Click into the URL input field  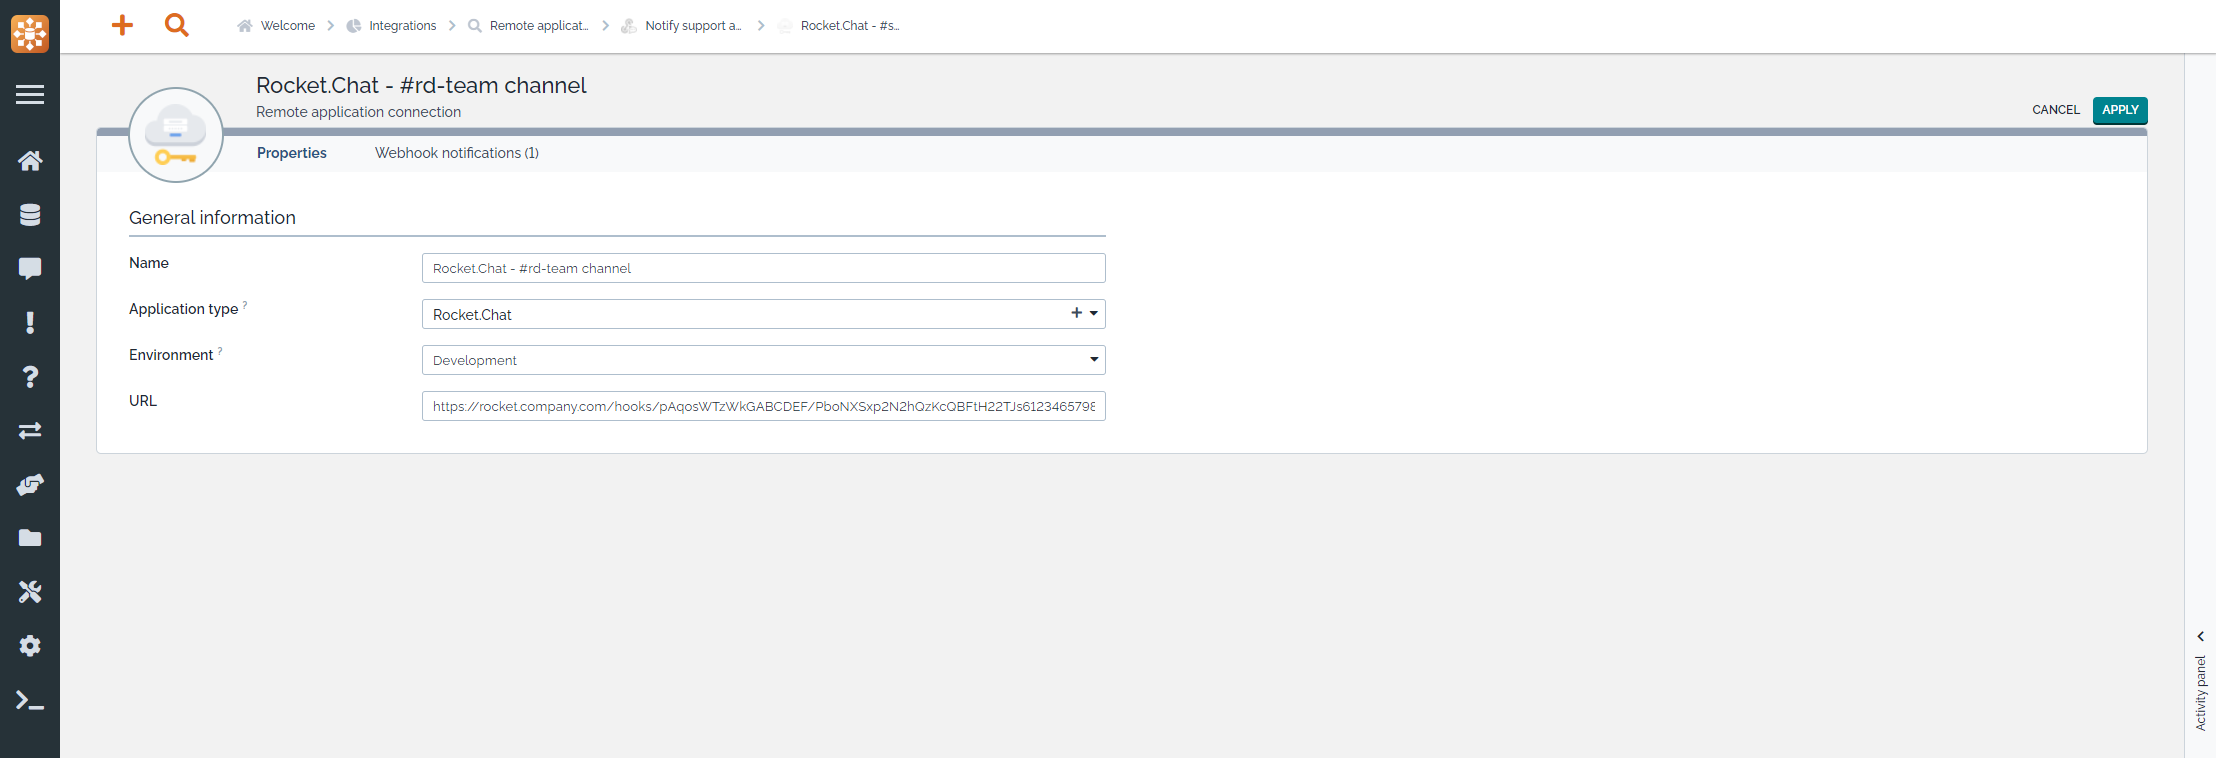coord(763,406)
